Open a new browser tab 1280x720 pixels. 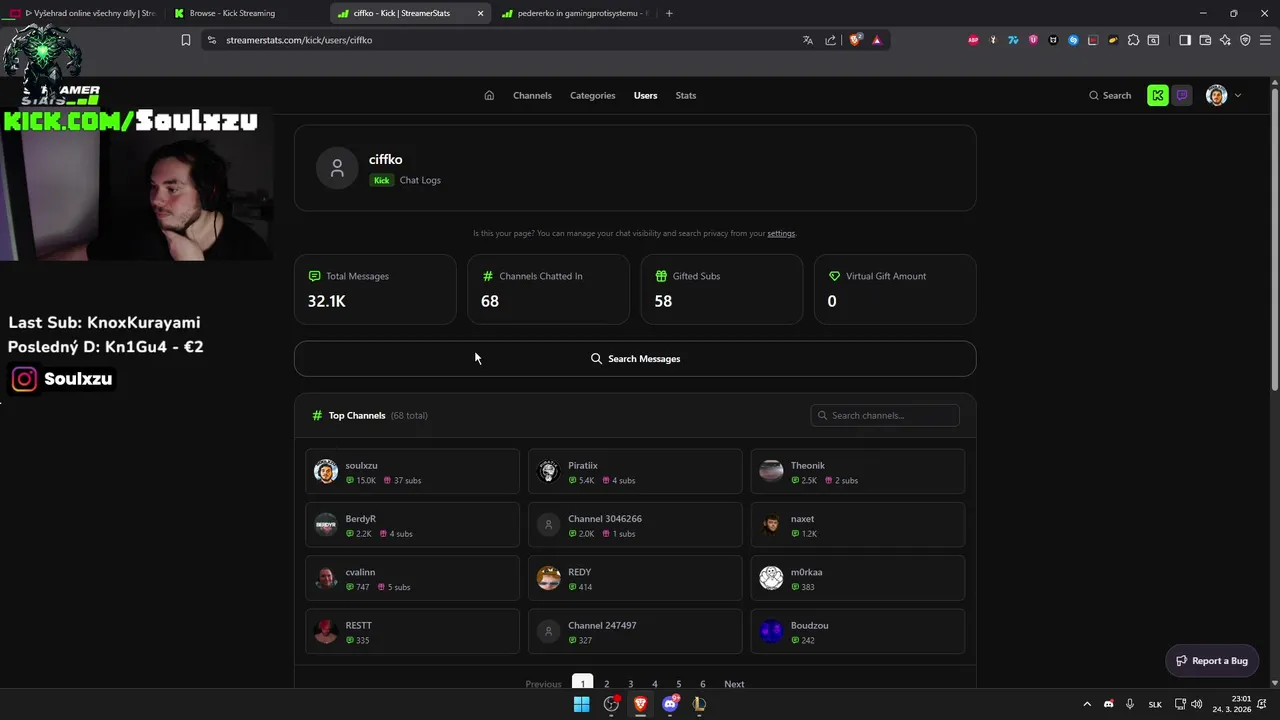click(669, 13)
